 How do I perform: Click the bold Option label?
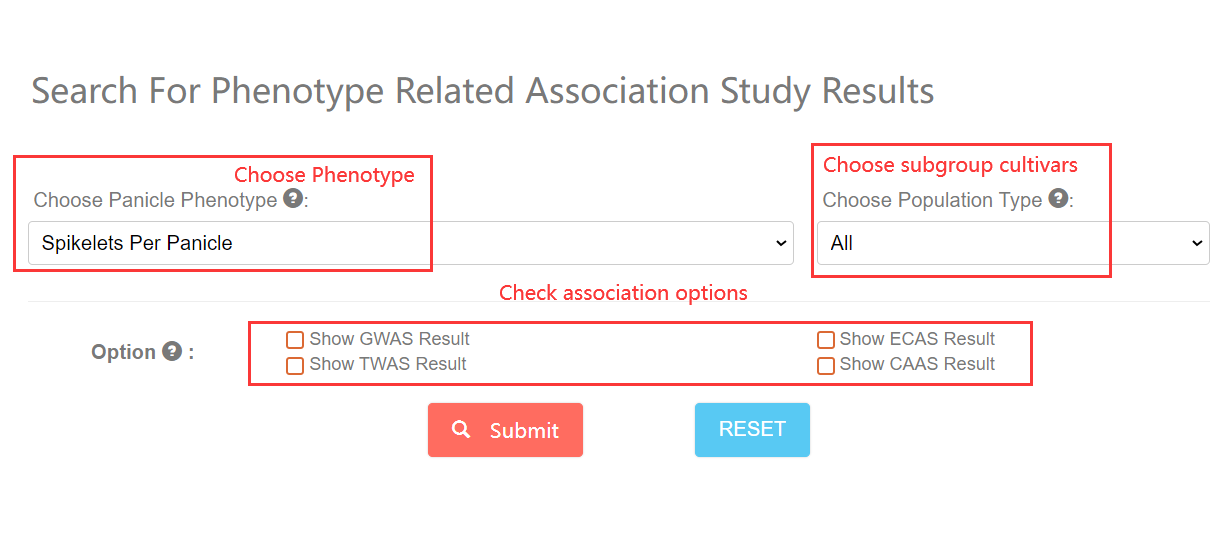click(x=123, y=352)
